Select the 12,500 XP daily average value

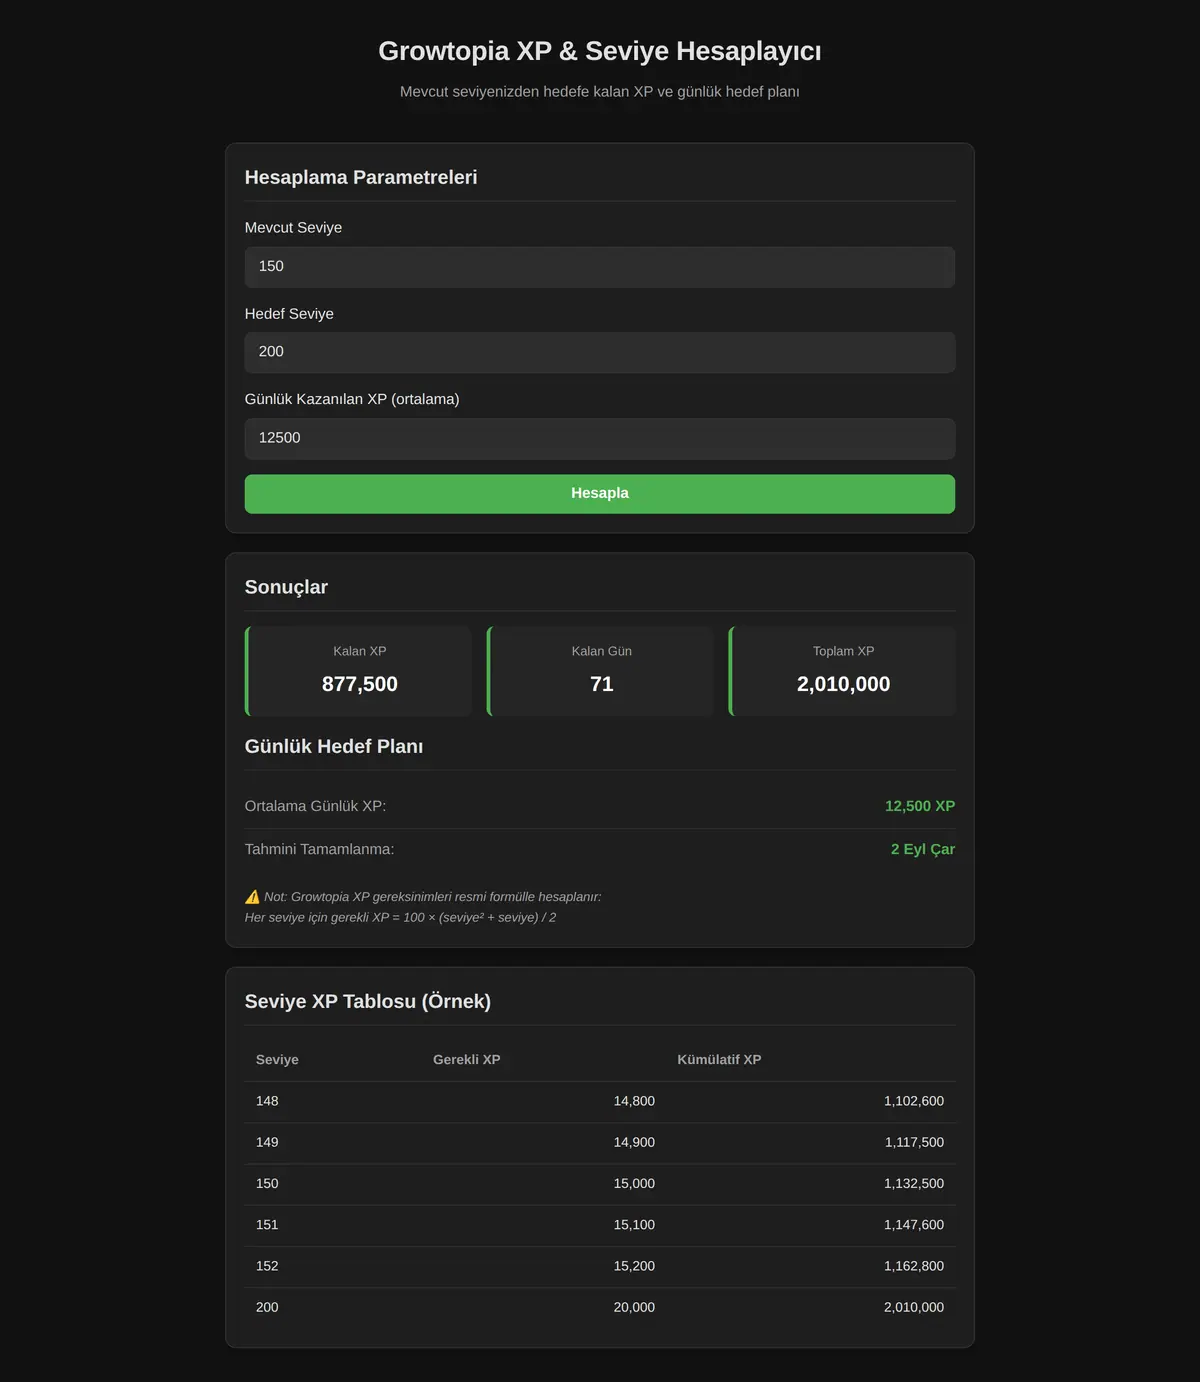pyautogui.click(x=920, y=806)
